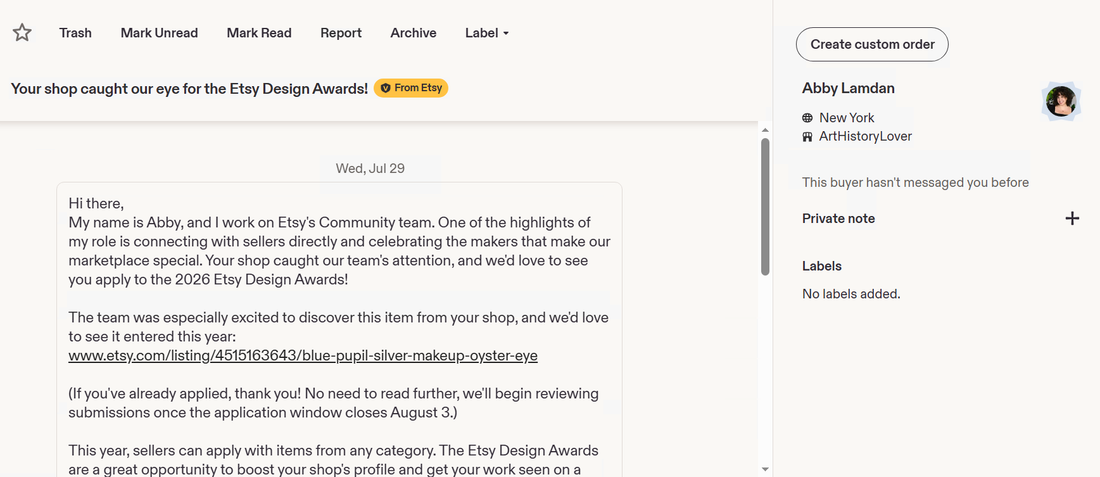
Task: Click the scrollbar up arrow
Action: pos(765,130)
